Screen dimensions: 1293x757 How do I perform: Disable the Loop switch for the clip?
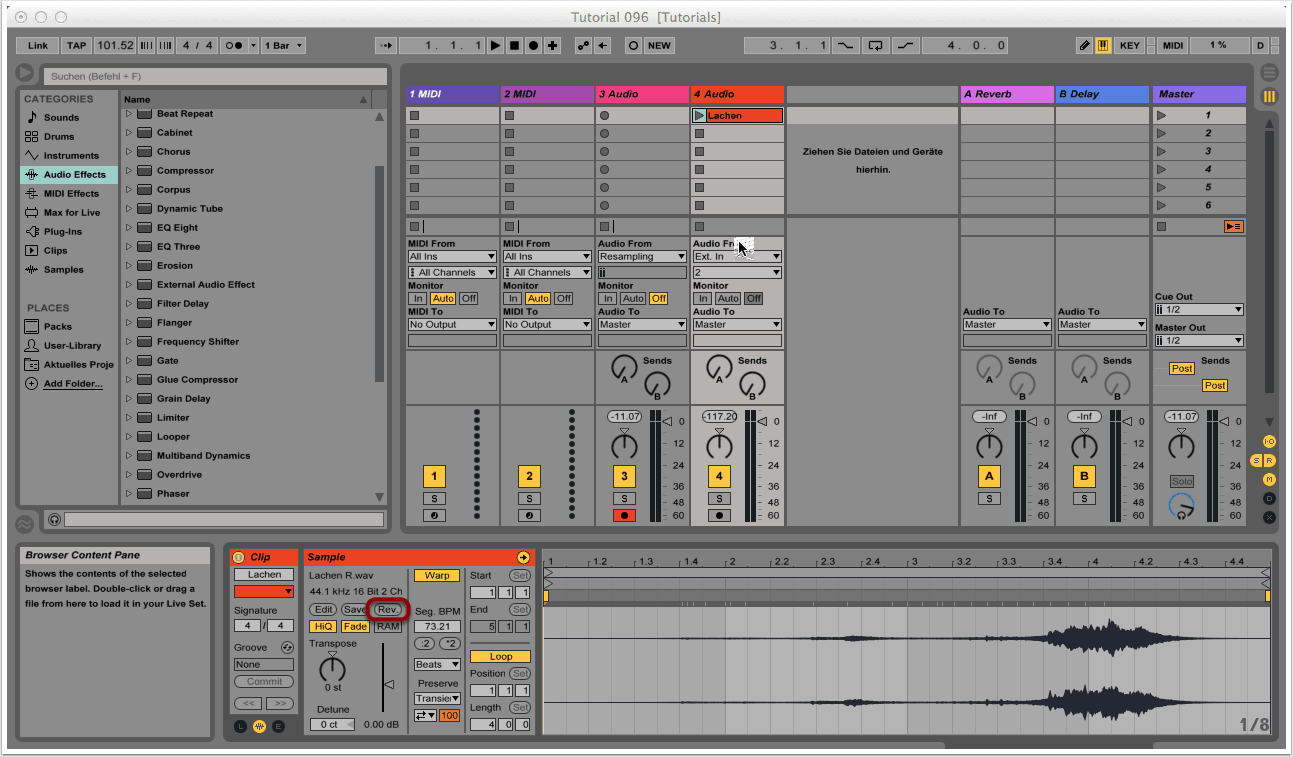point(501,657)
